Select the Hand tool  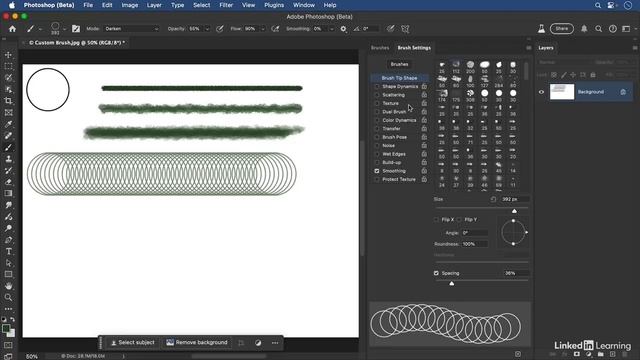coord(8,286)
